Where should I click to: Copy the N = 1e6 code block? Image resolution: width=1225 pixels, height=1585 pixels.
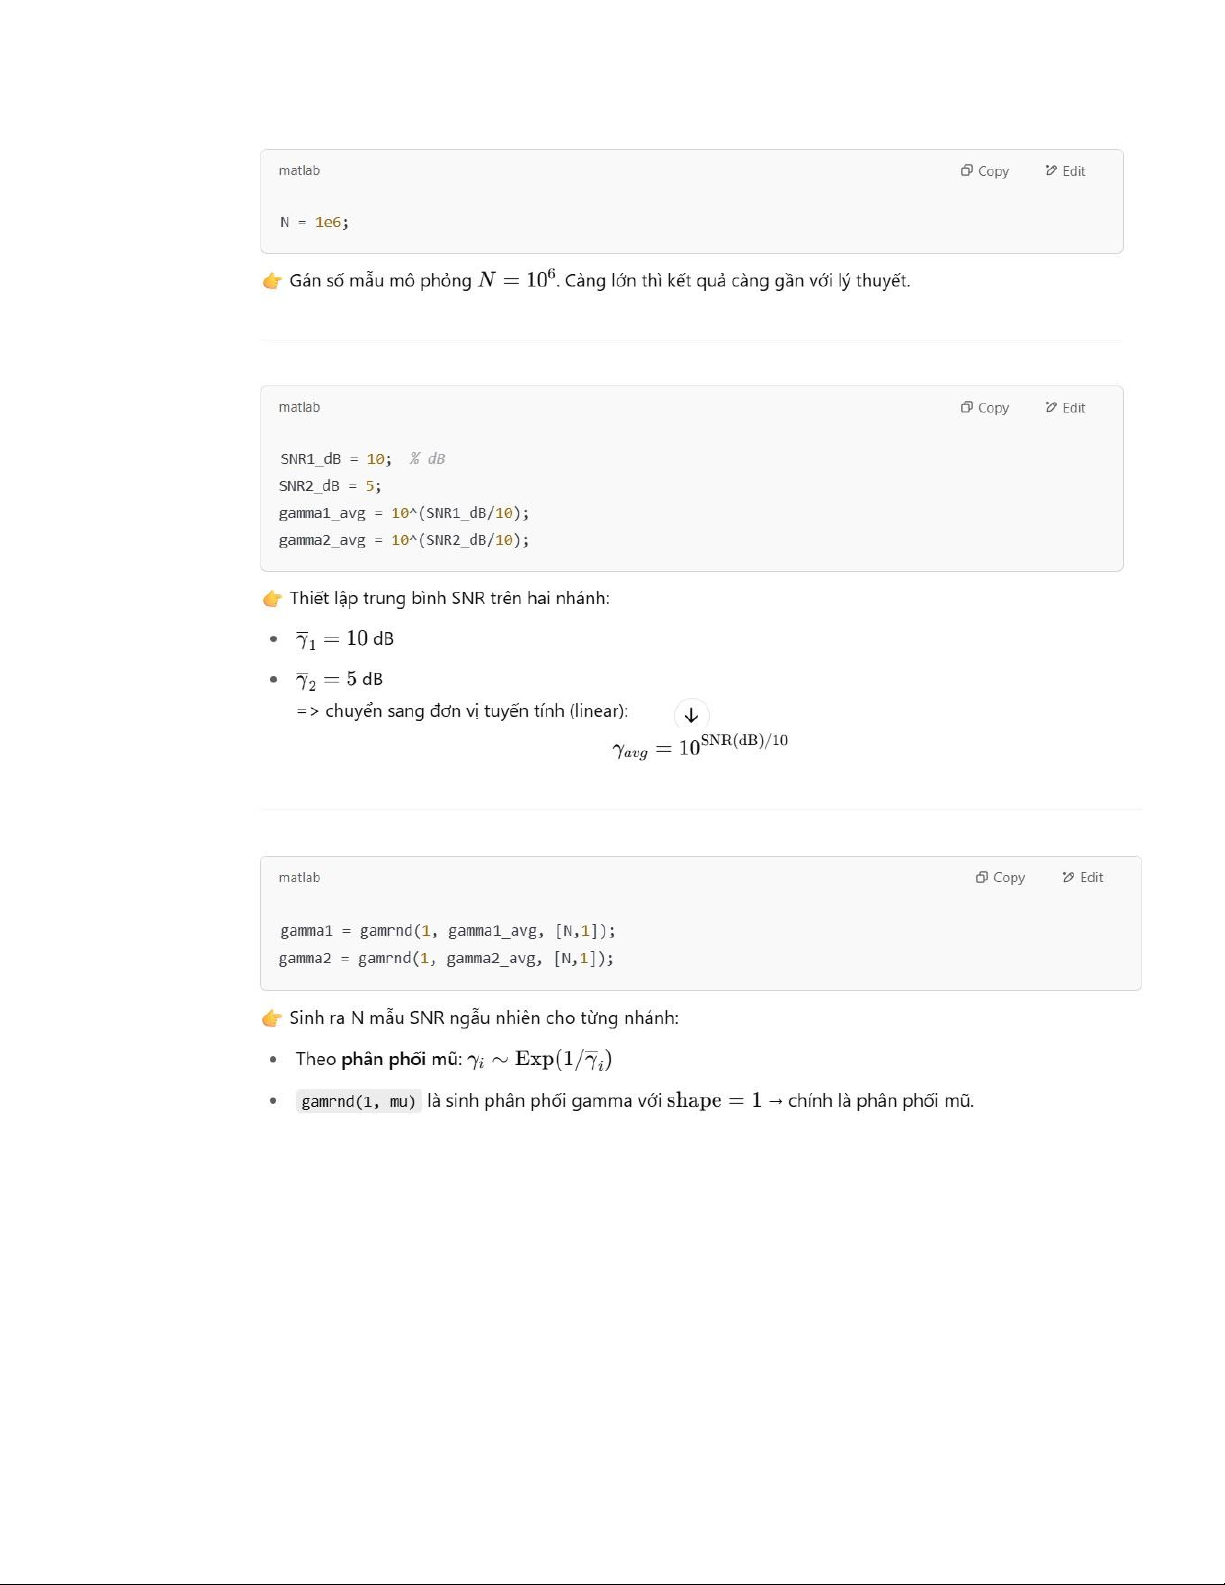(x=985, y=171)
